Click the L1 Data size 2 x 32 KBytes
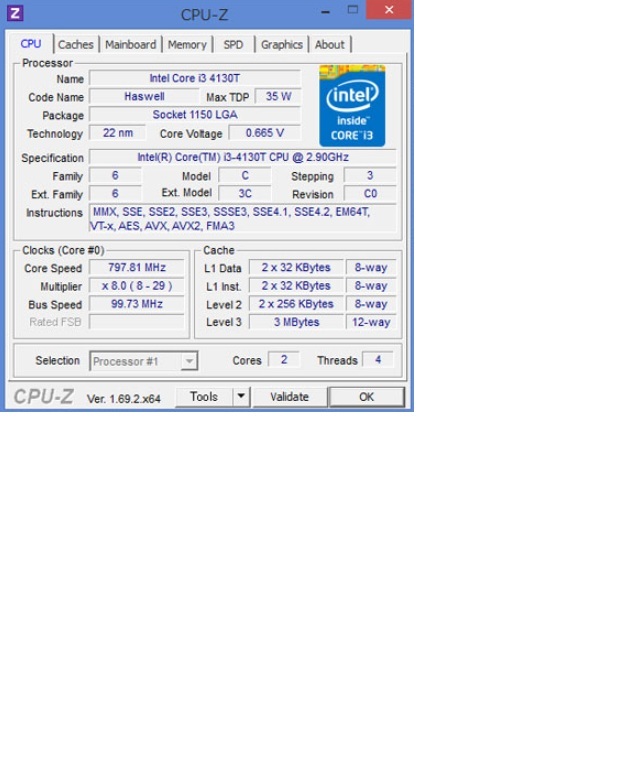This screenshot has width=621, height=784. tap(296, 268)
